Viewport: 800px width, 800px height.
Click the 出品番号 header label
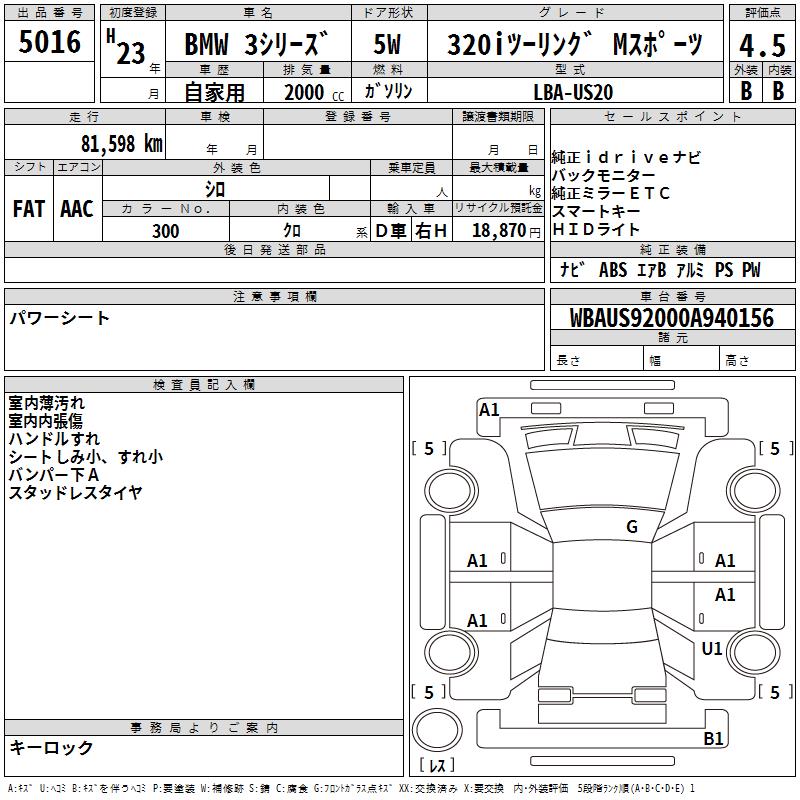click(49, 12)
